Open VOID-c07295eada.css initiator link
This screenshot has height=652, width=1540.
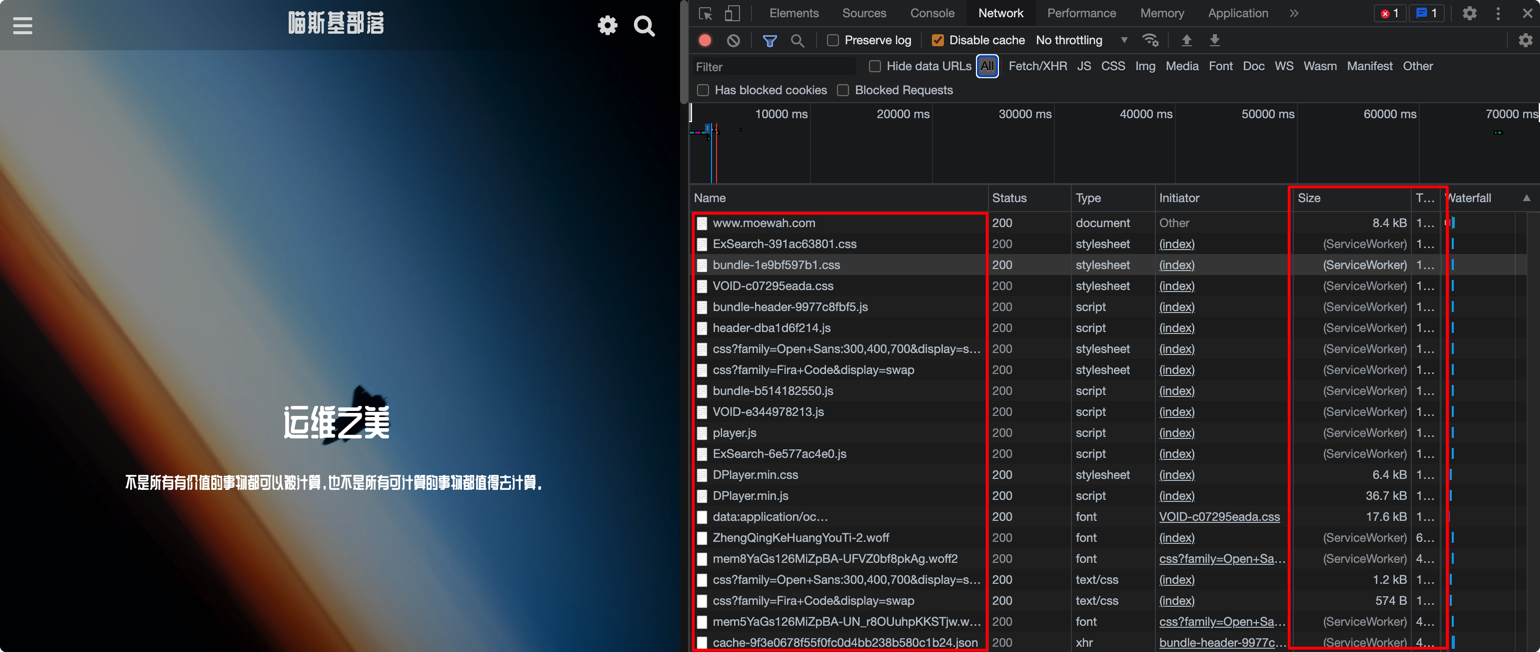[x=1219, y=517]
